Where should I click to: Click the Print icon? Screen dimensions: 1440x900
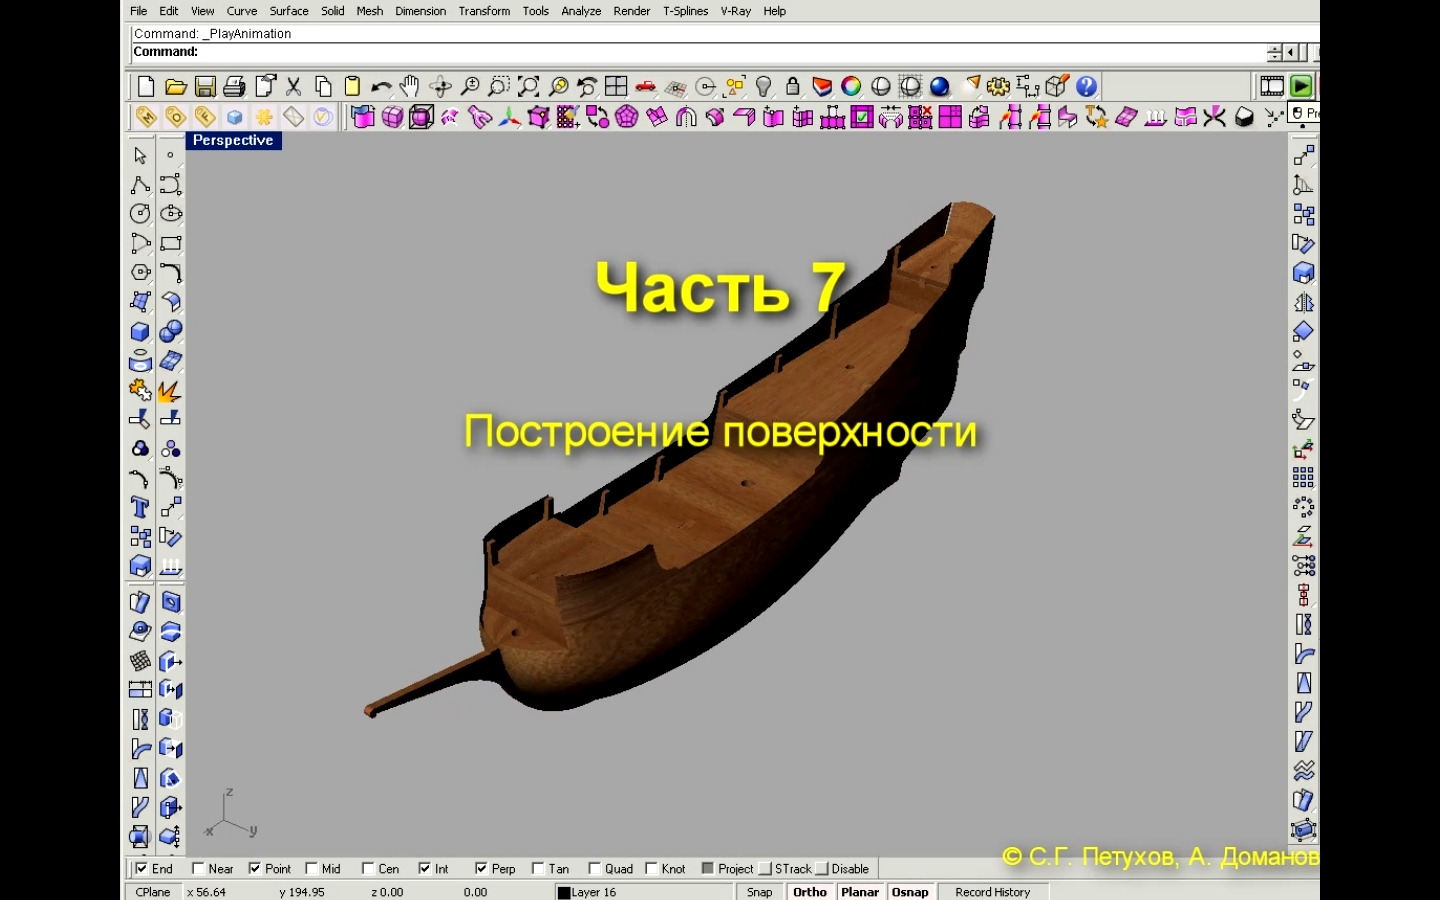[x=234, y=87]
